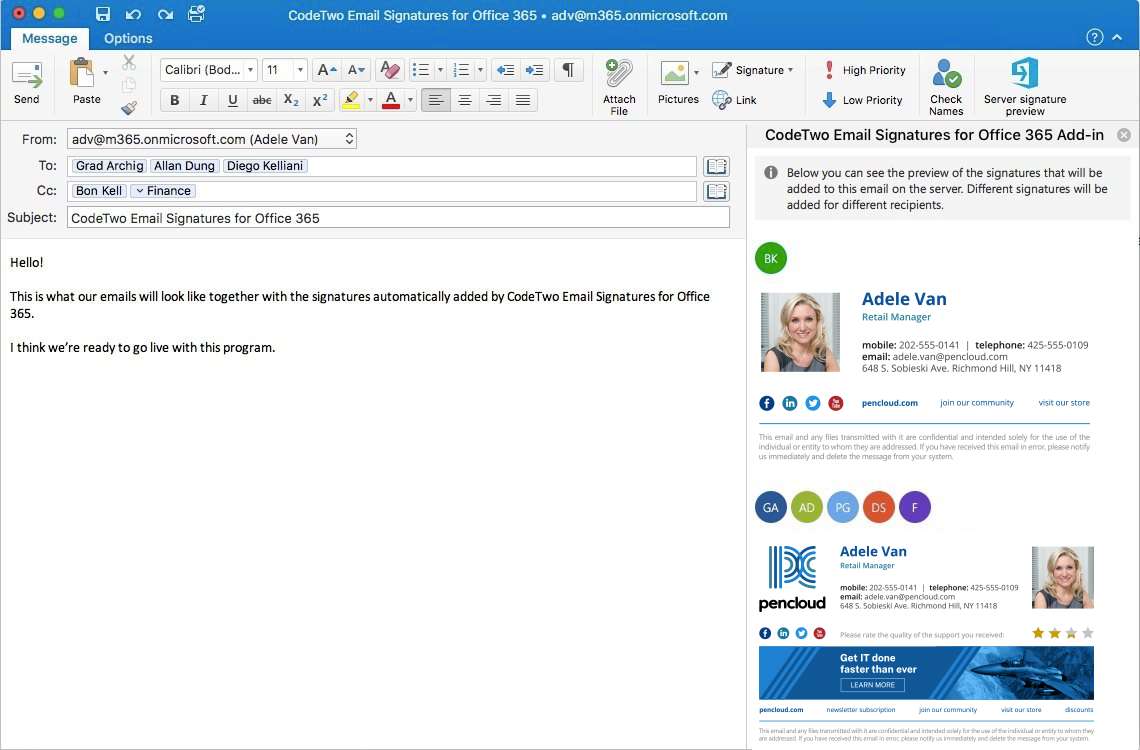Open the font size 11 dropdown
Screen dimensions: 1140x750
pyautogui.click(x=300, y=70)
